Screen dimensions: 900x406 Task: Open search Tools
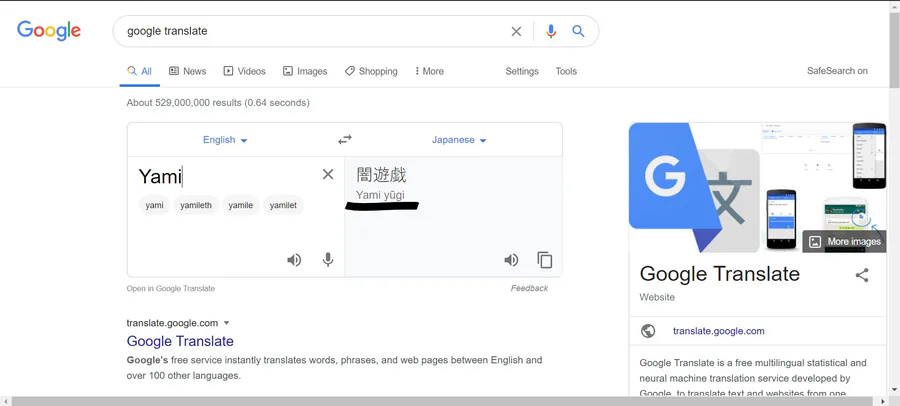566,71
